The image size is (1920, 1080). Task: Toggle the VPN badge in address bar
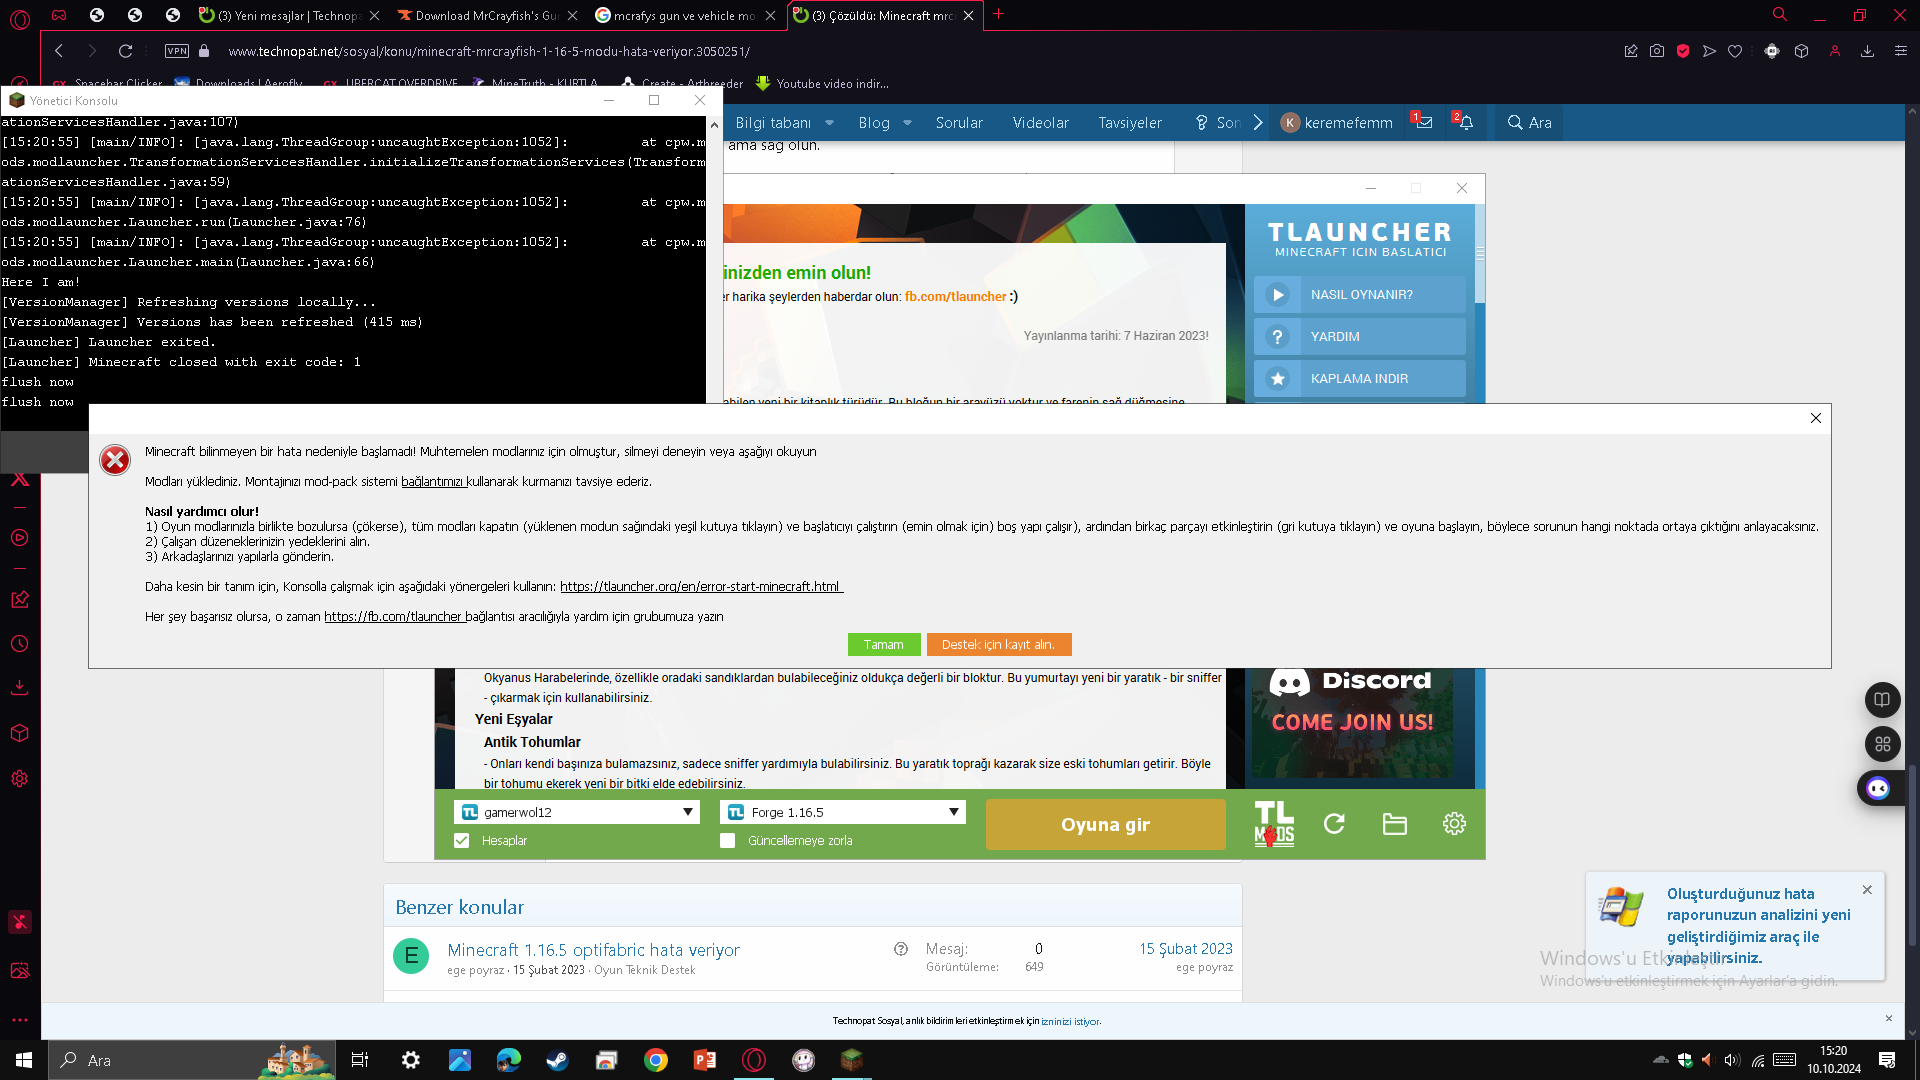click(177, 51)
